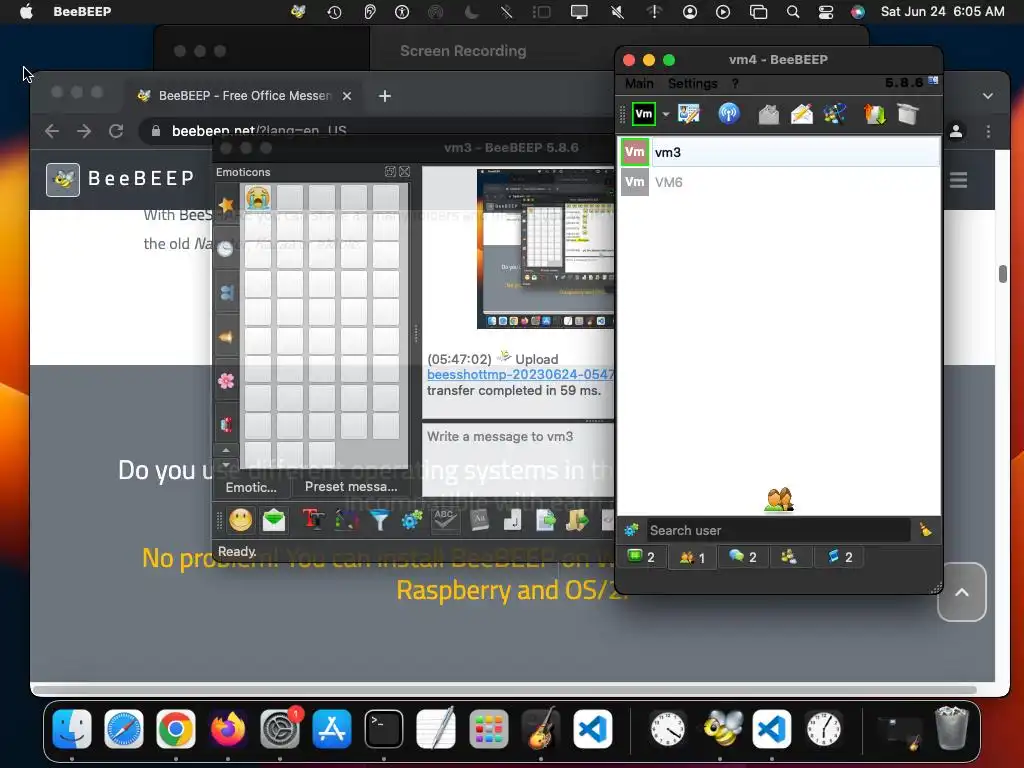Click the scroll-to-top chevron button on webpage
The image size is (1024, 768).
coord(961,592)
